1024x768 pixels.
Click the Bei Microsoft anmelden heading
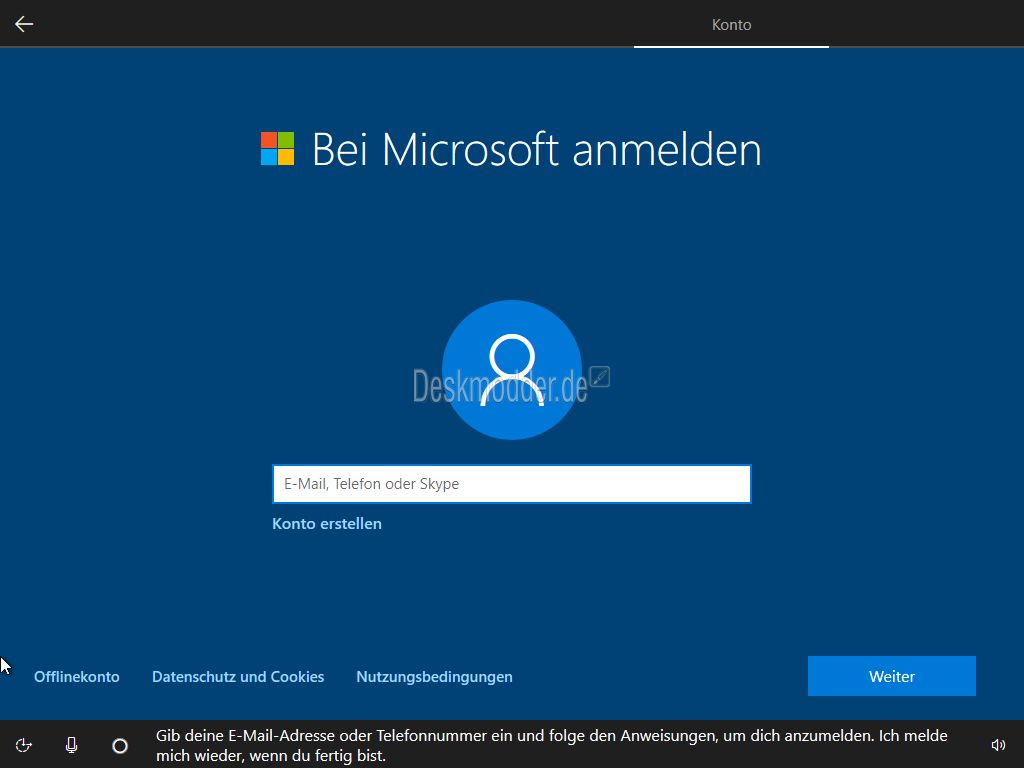536,149
